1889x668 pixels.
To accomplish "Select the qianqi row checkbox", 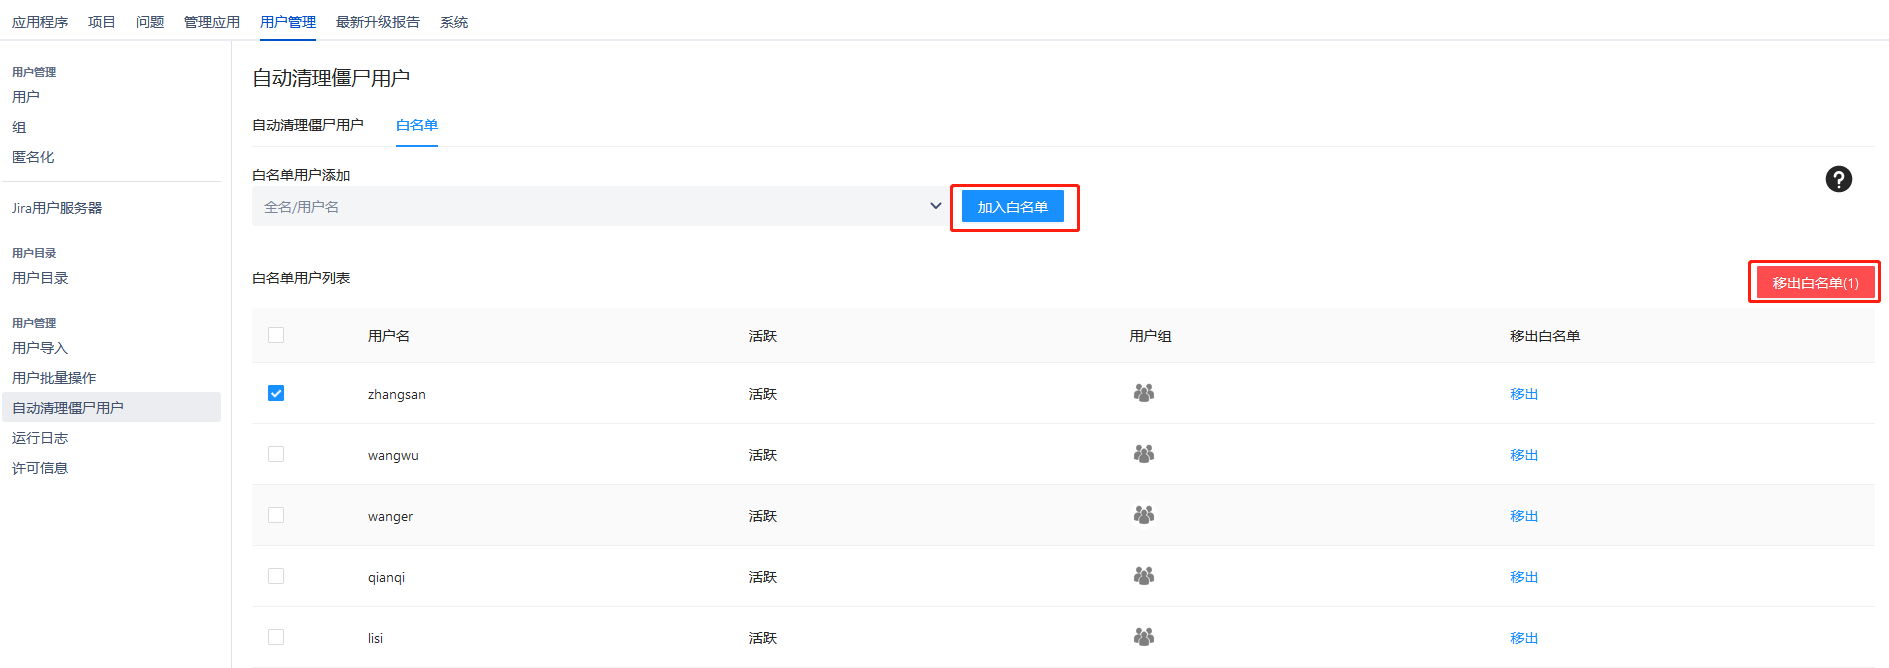I will (276, 576).
